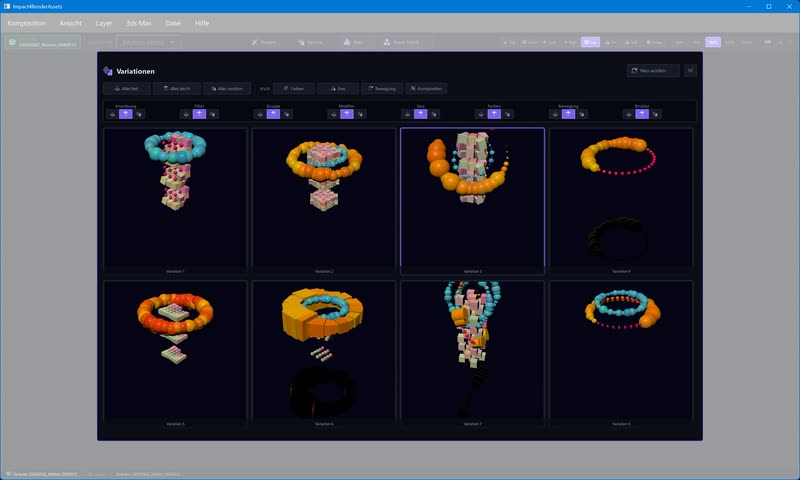Click the Neu würfeln button
Viewport: 800px width, 480px height.
[653, 70]
